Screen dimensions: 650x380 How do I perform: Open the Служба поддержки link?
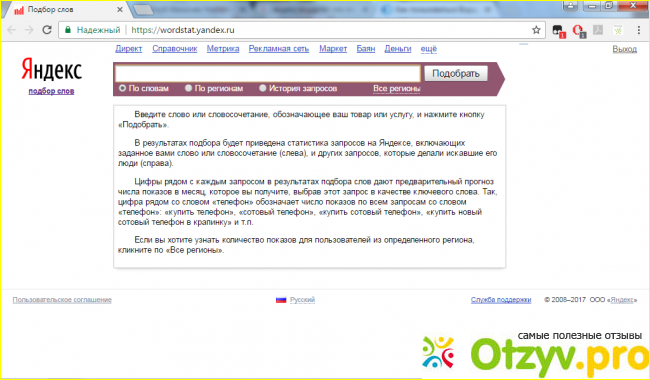pos(501,300)
